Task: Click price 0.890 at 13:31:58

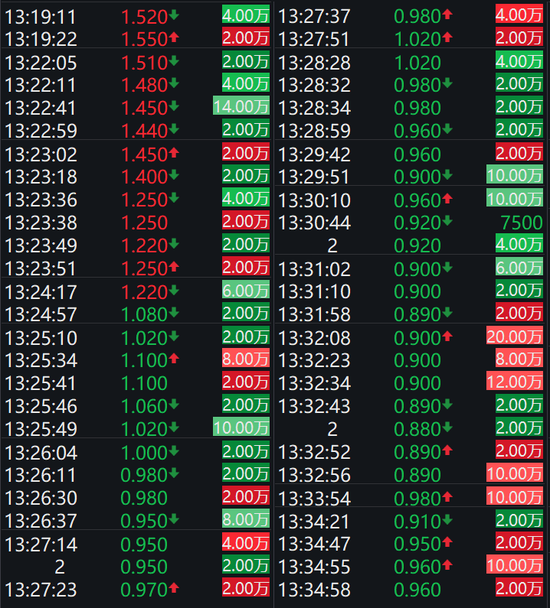Action: (418, 314)
